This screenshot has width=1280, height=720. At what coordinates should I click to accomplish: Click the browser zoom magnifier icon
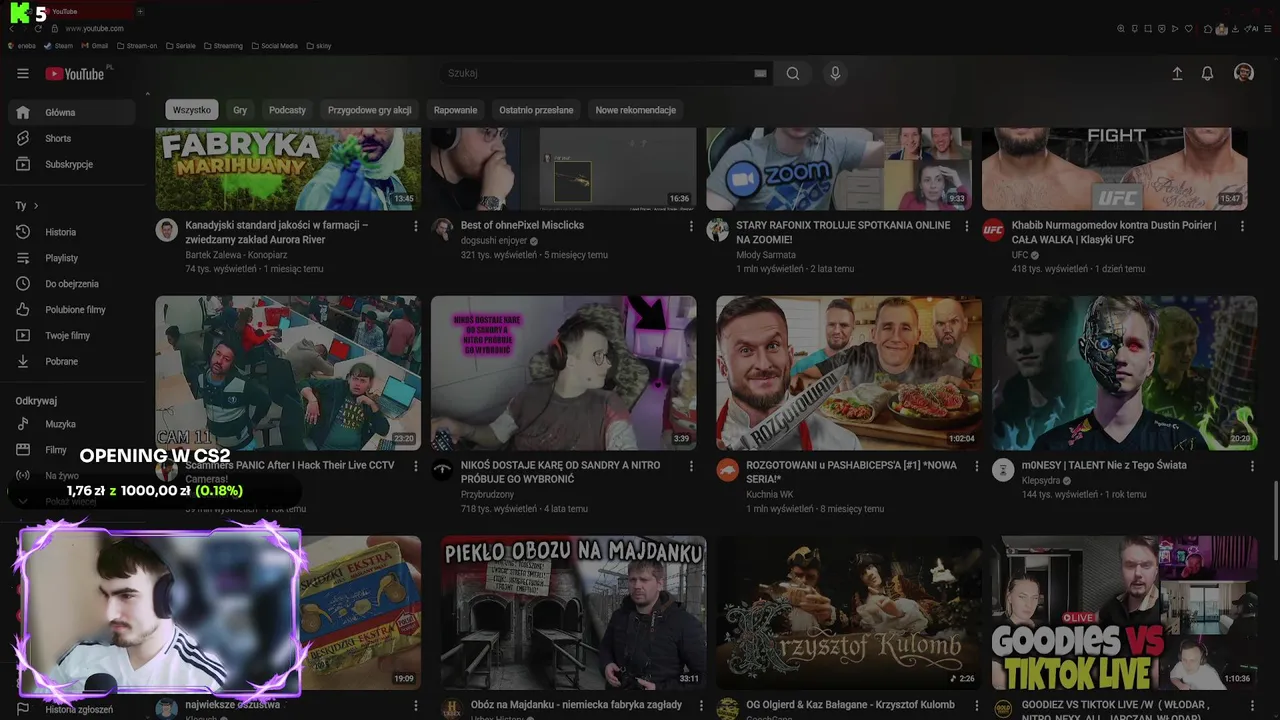(x=1121, y=28)
